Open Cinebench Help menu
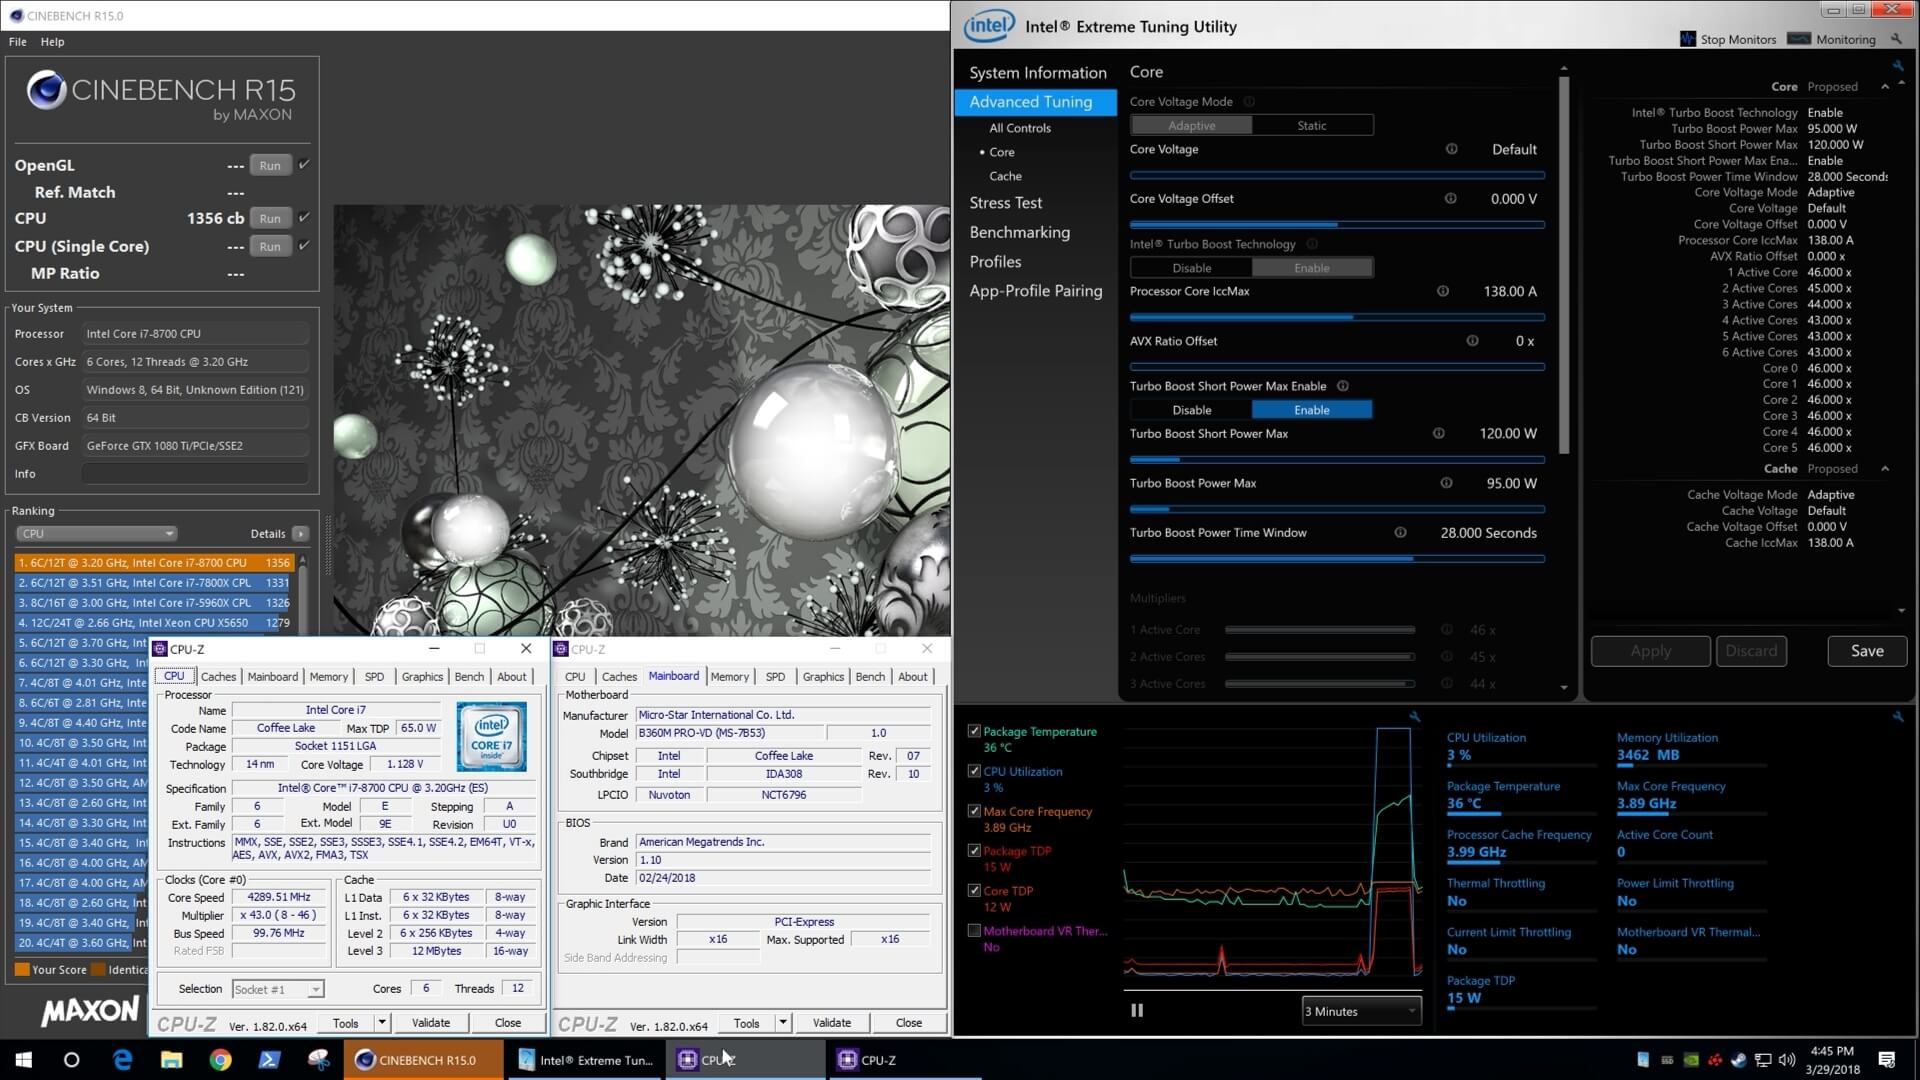 click(x=52, y=41)
